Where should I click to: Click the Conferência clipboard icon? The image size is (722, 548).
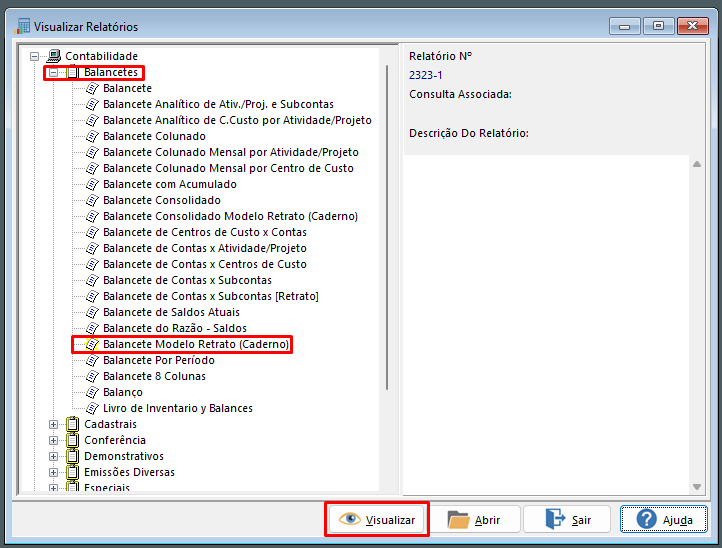tap(73, 440)
